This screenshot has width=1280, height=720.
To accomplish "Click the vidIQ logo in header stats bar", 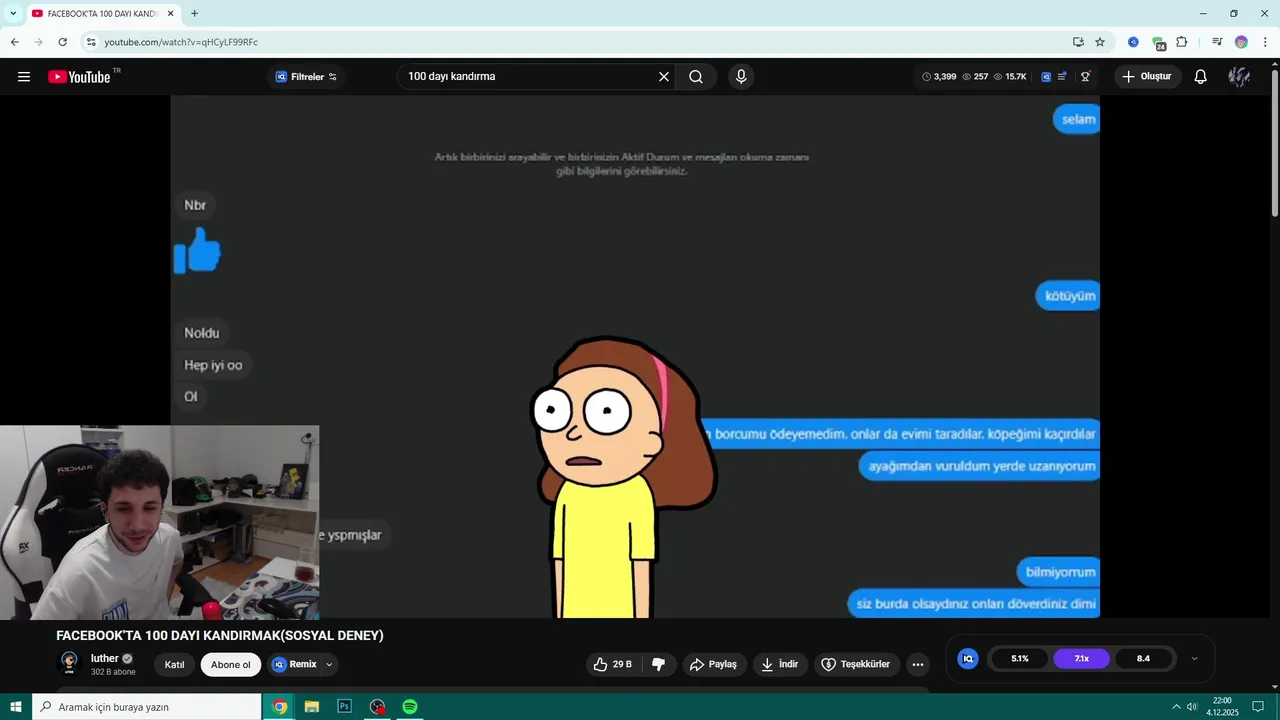I will 1046,77.
